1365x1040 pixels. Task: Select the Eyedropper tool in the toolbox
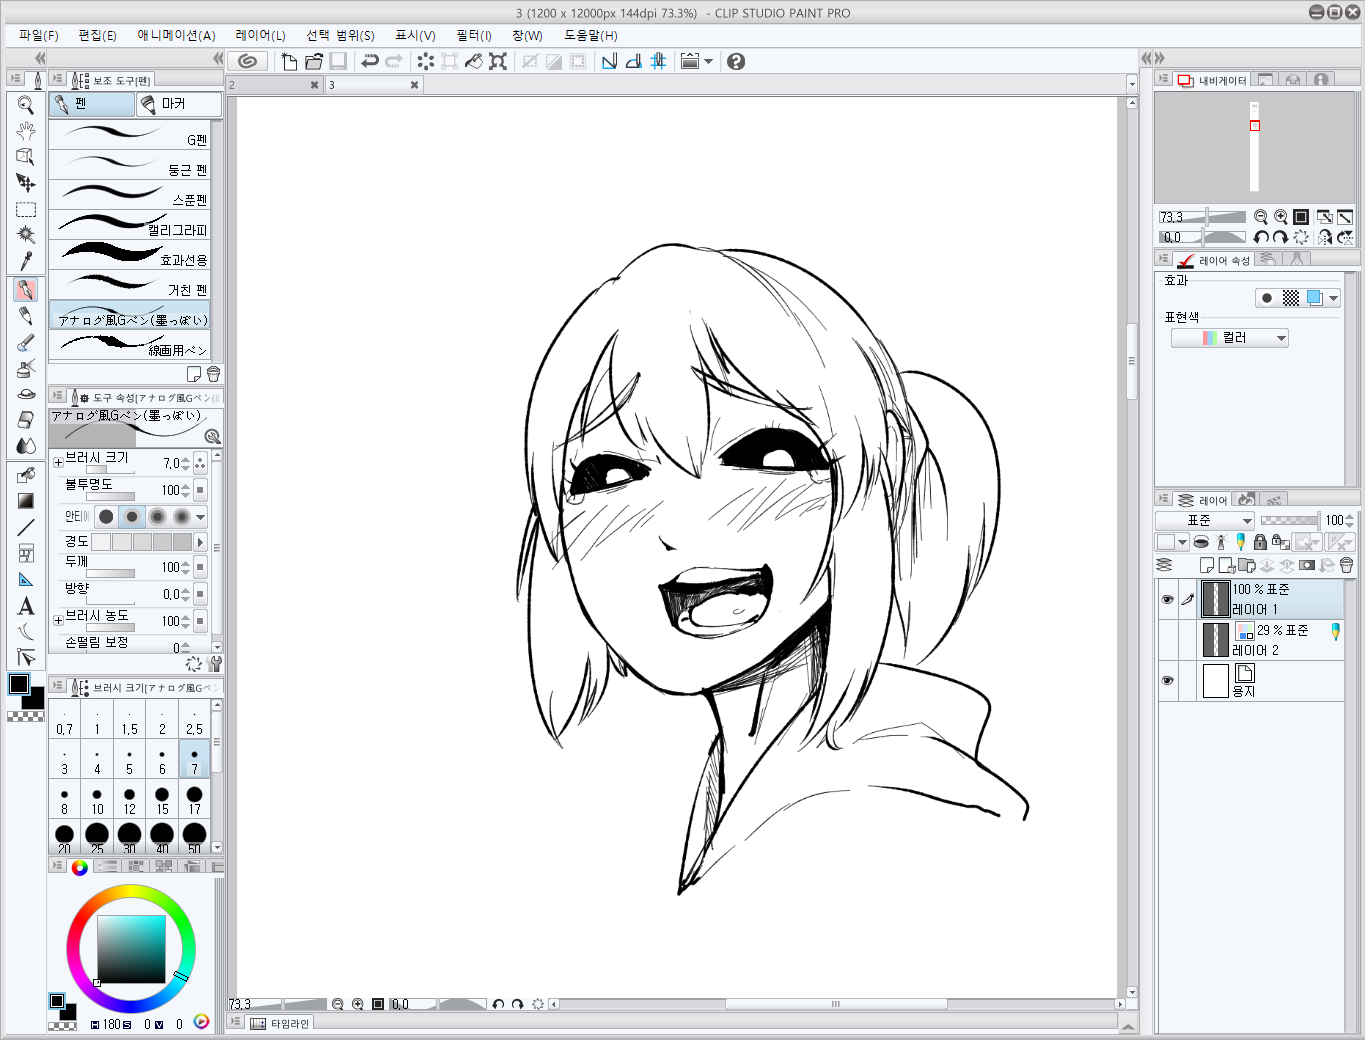26,261
